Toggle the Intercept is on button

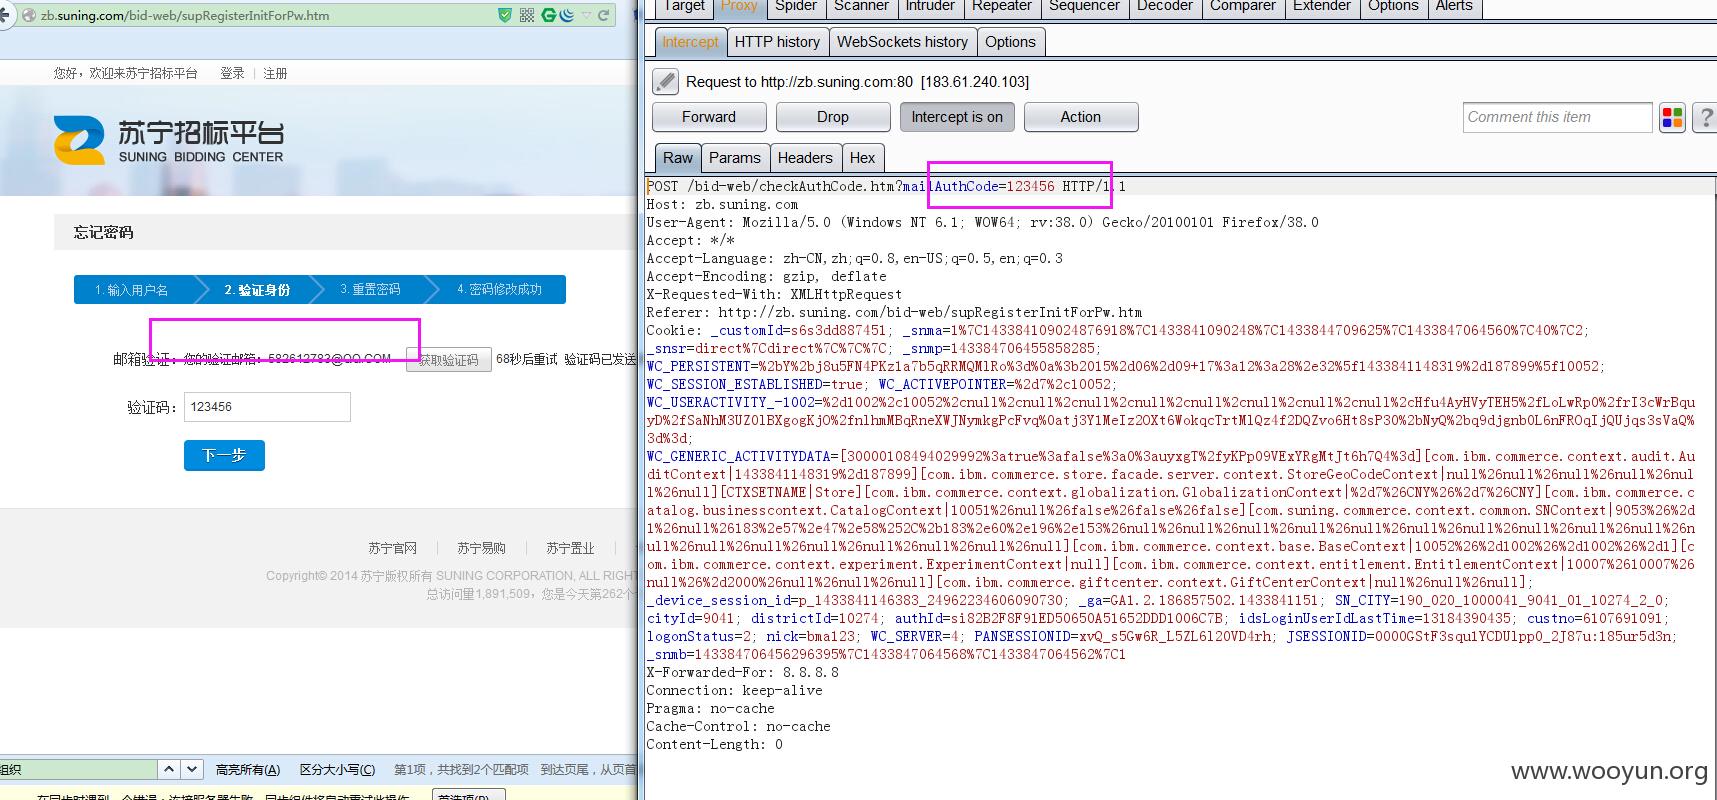point(957,117)
